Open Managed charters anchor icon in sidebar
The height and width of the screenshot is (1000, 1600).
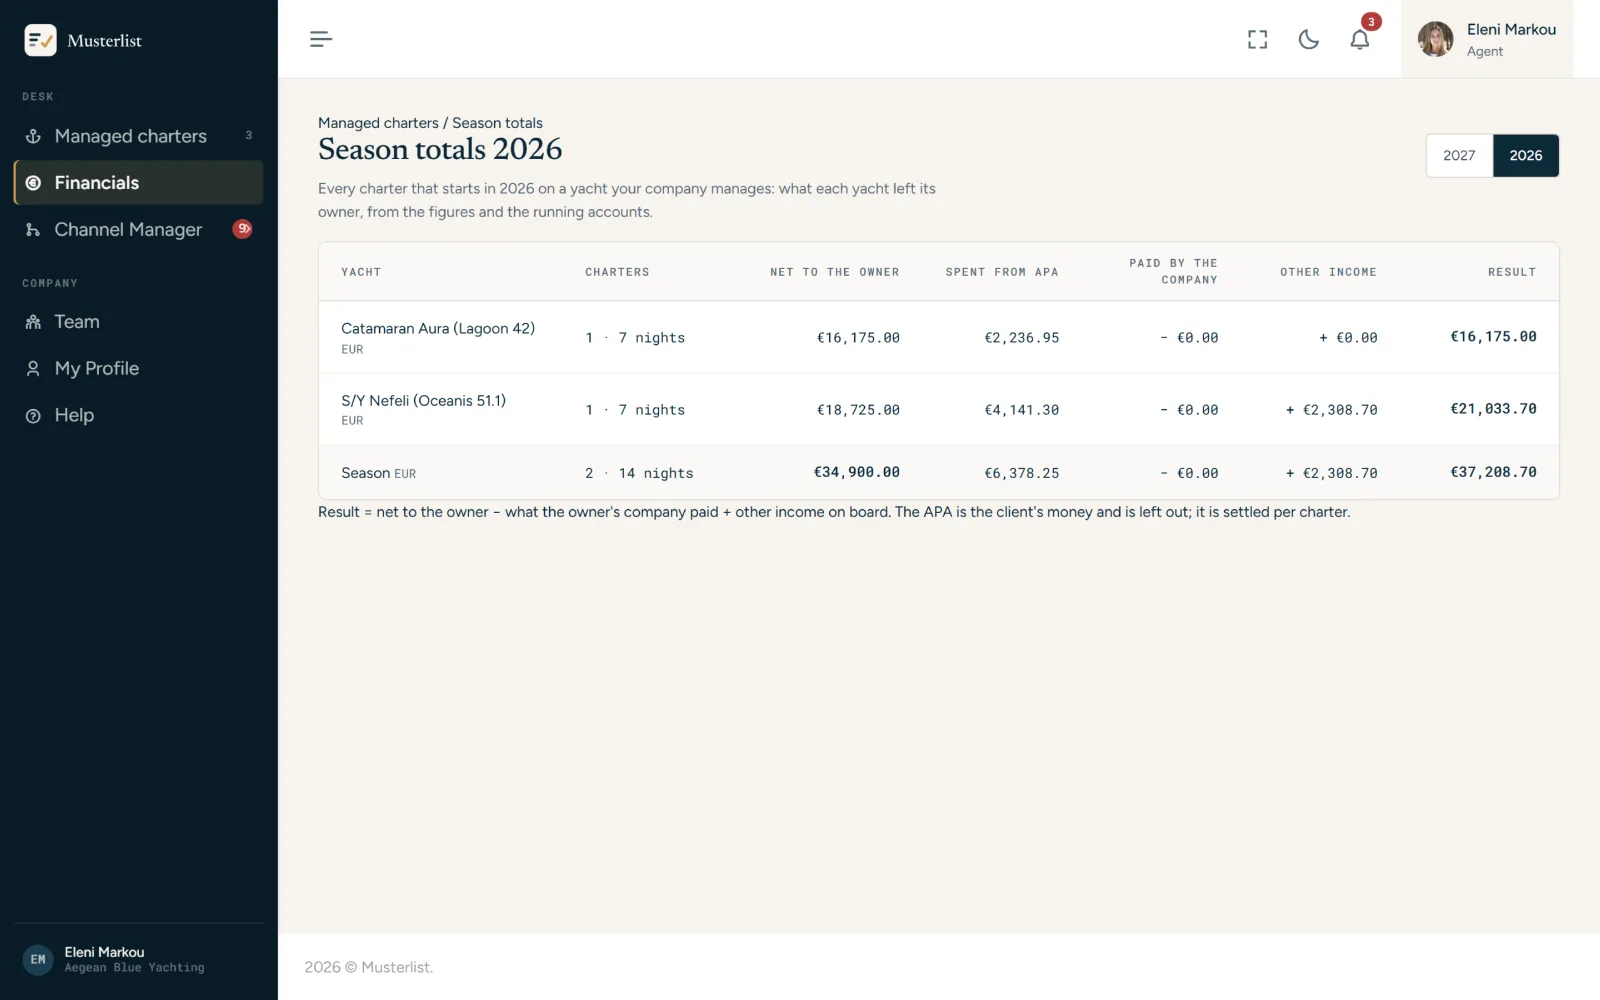click(33, 136)
